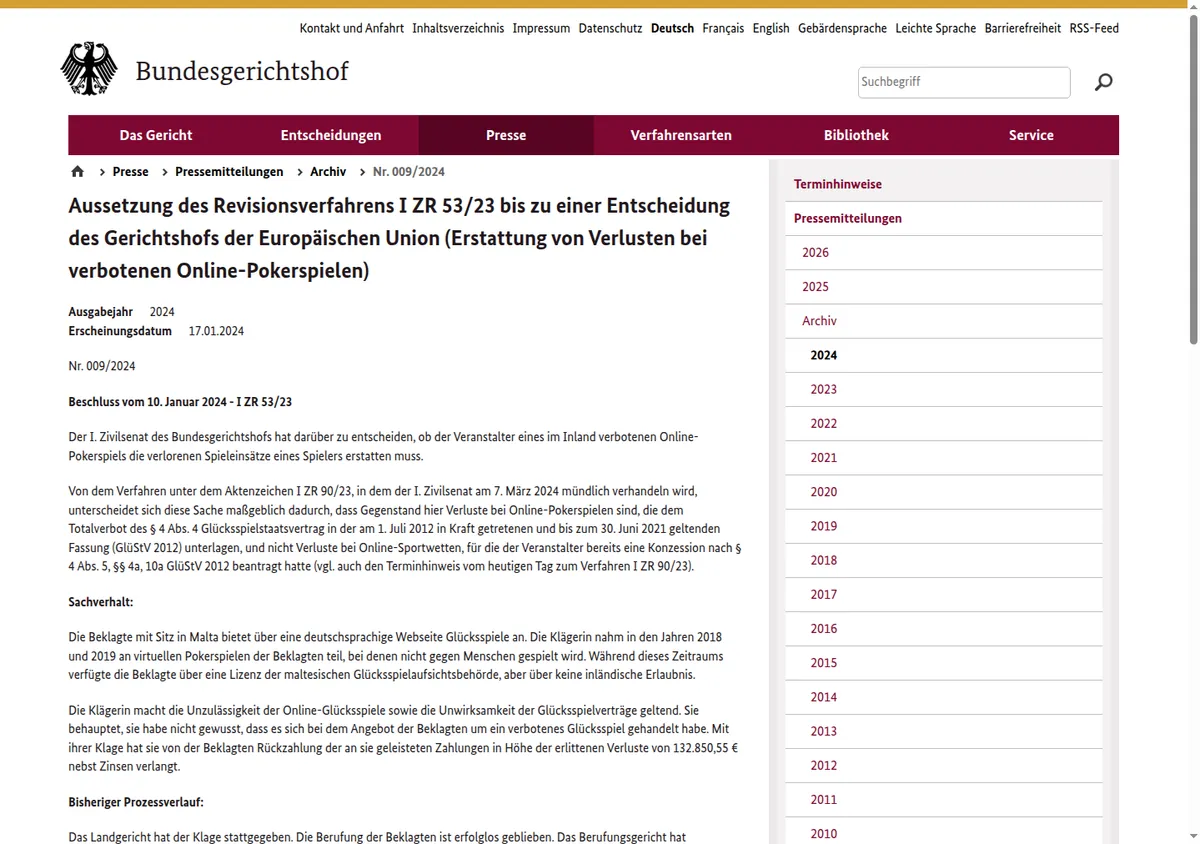Select archive year 2024

pos(944,355)
